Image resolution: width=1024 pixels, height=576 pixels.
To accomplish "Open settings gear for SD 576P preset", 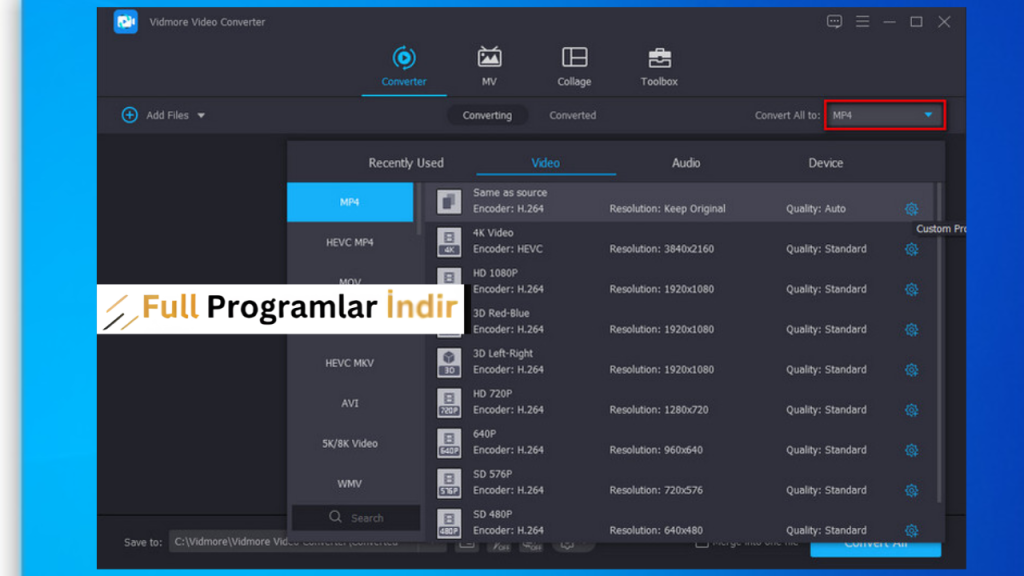I will 911,490.
